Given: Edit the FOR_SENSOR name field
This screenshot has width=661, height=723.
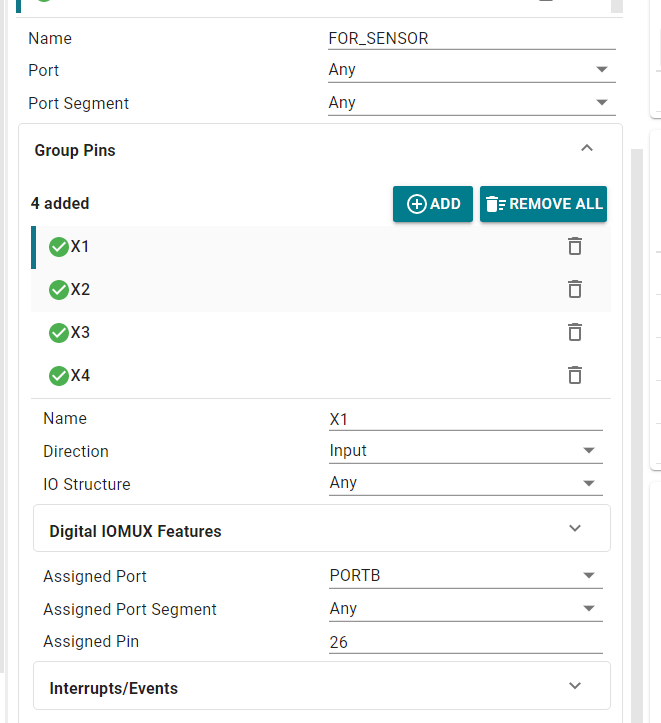Looking at the screenshot, I should [x=472, y=38].
